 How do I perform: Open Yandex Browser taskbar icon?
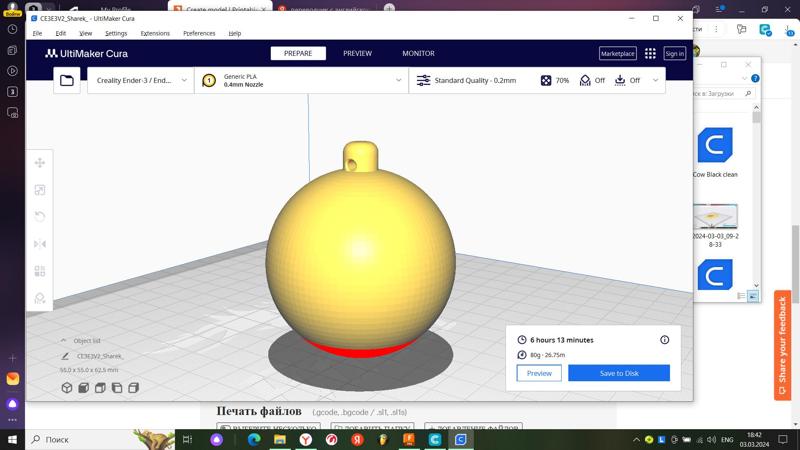(x=306, y=439)
